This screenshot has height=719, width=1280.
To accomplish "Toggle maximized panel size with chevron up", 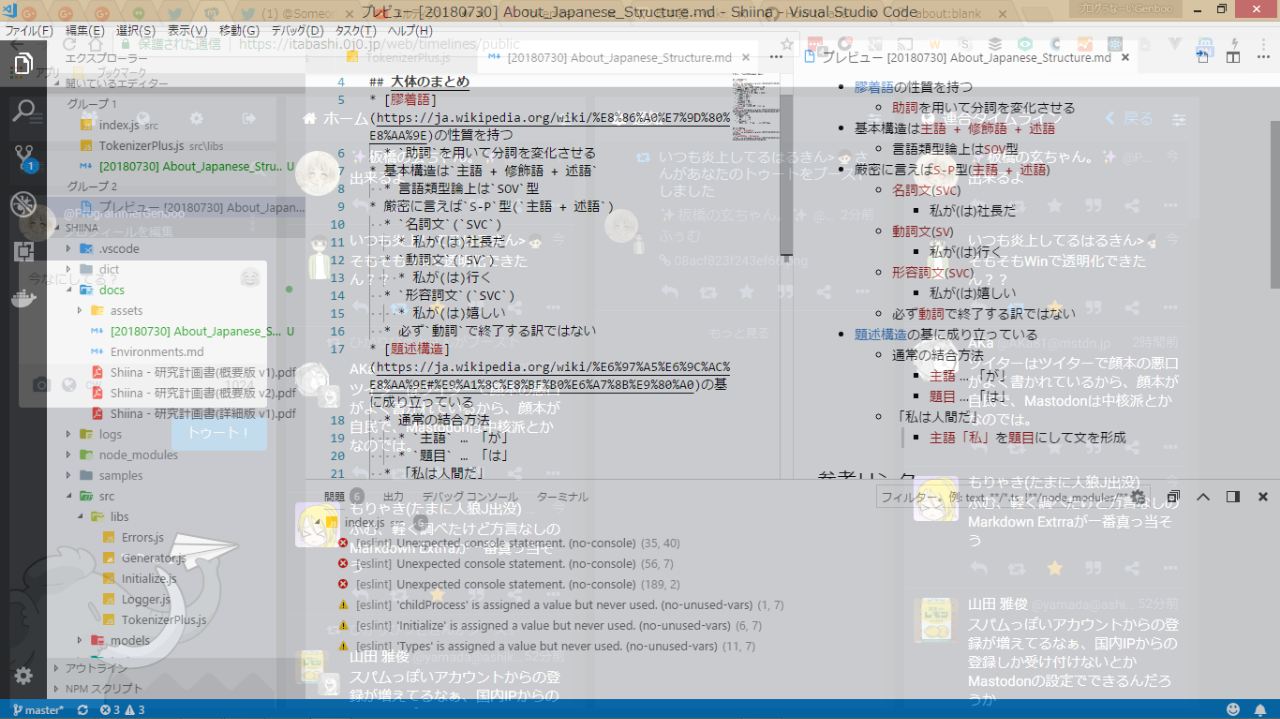I will [1203, 497].
